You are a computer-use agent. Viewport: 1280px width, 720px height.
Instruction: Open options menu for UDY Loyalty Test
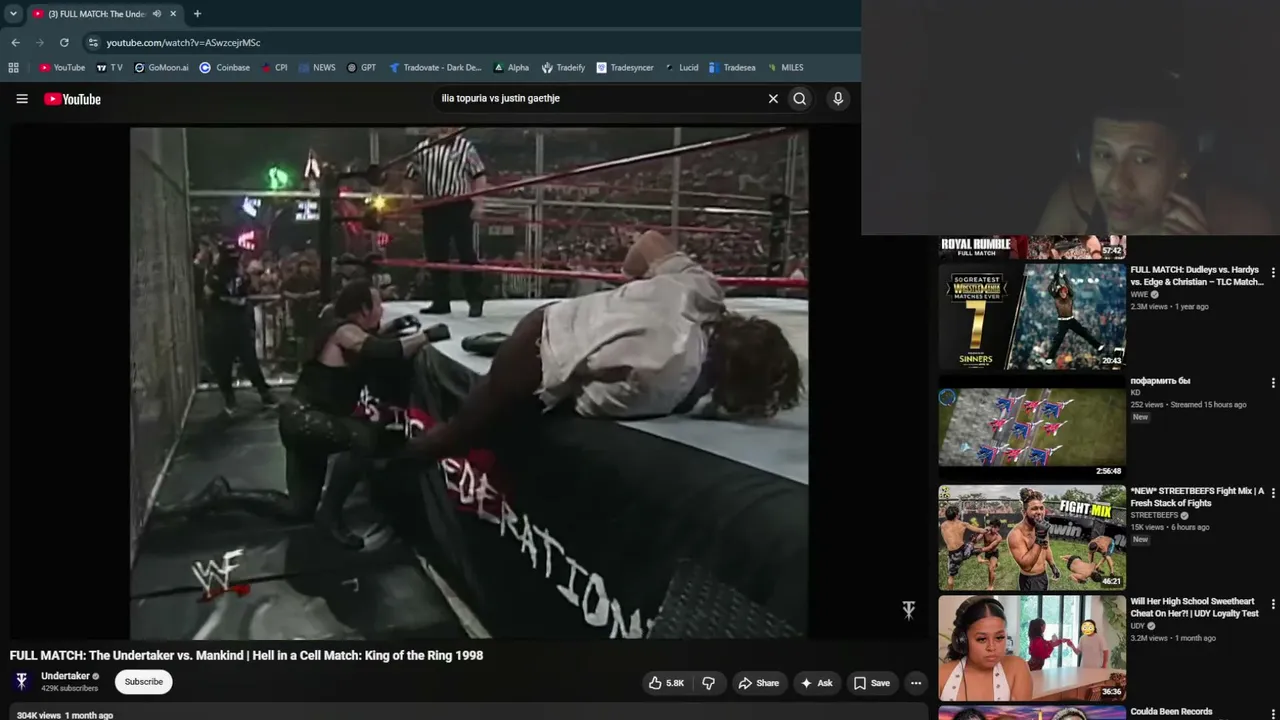[1273, 604]
